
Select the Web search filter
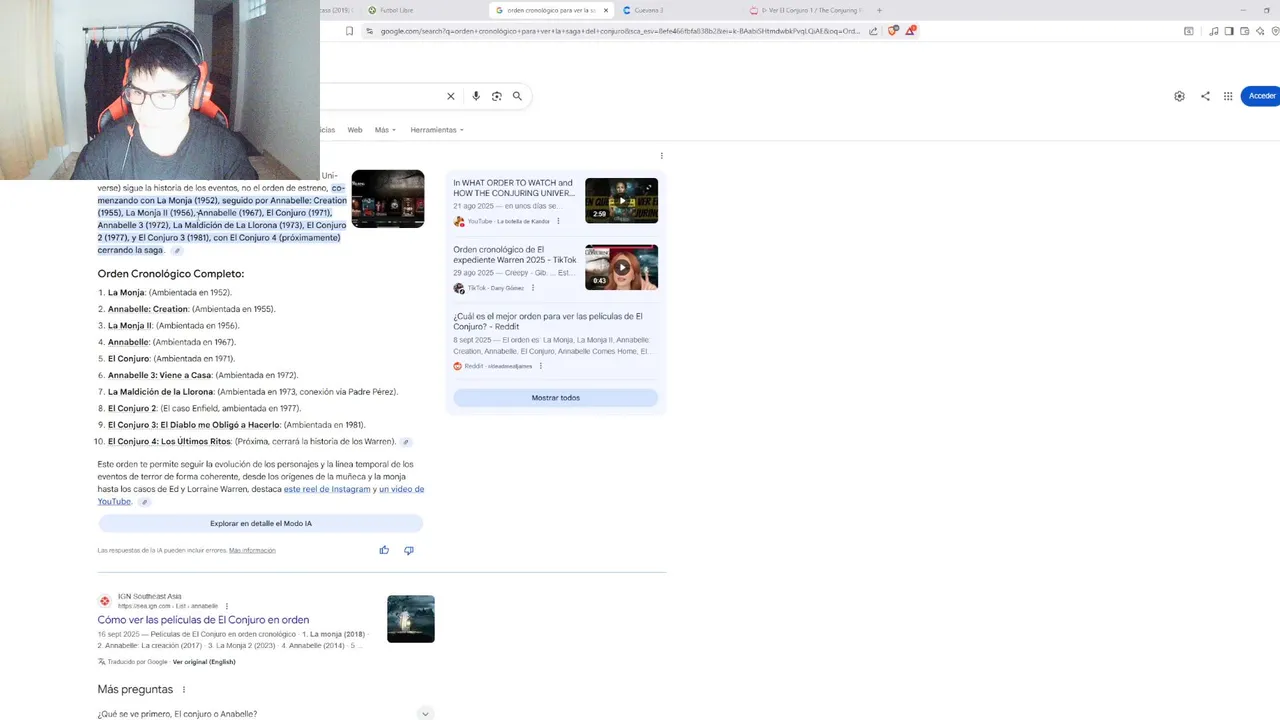click(355, 130)
